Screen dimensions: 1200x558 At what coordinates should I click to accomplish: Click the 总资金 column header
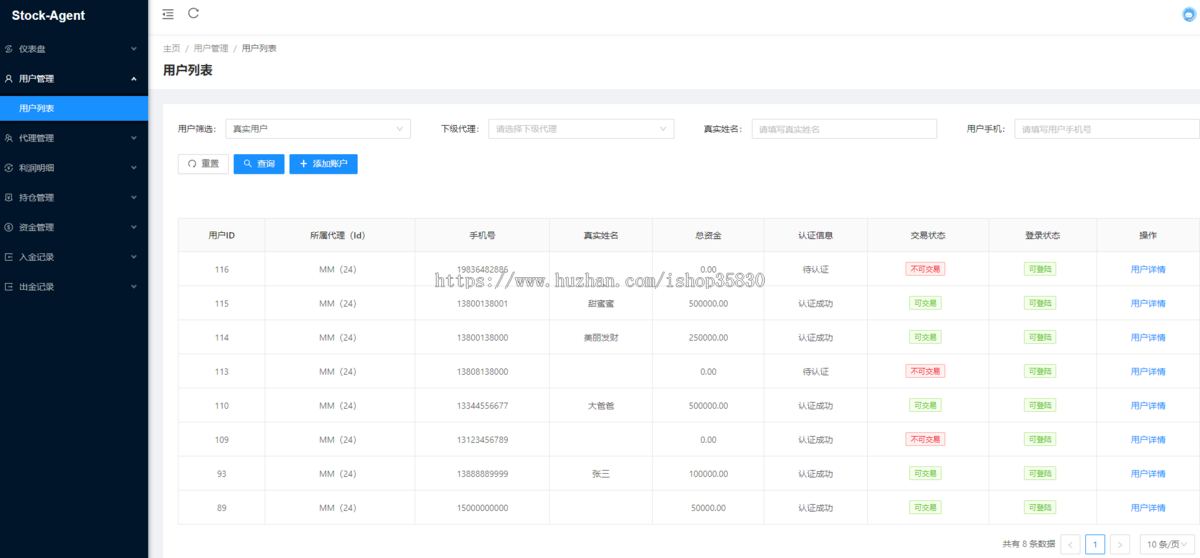[708, 235]
